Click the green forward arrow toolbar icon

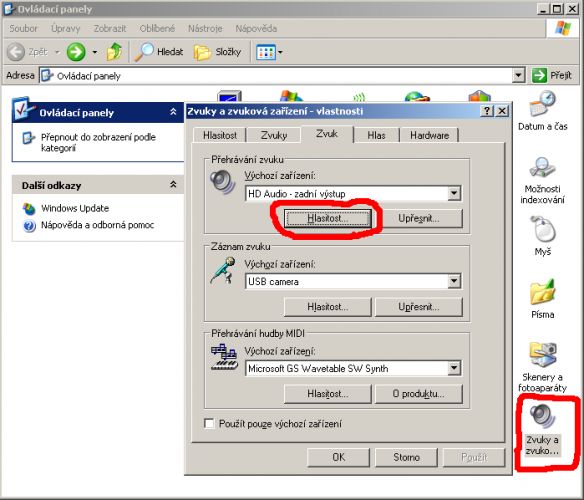[76, 52]
